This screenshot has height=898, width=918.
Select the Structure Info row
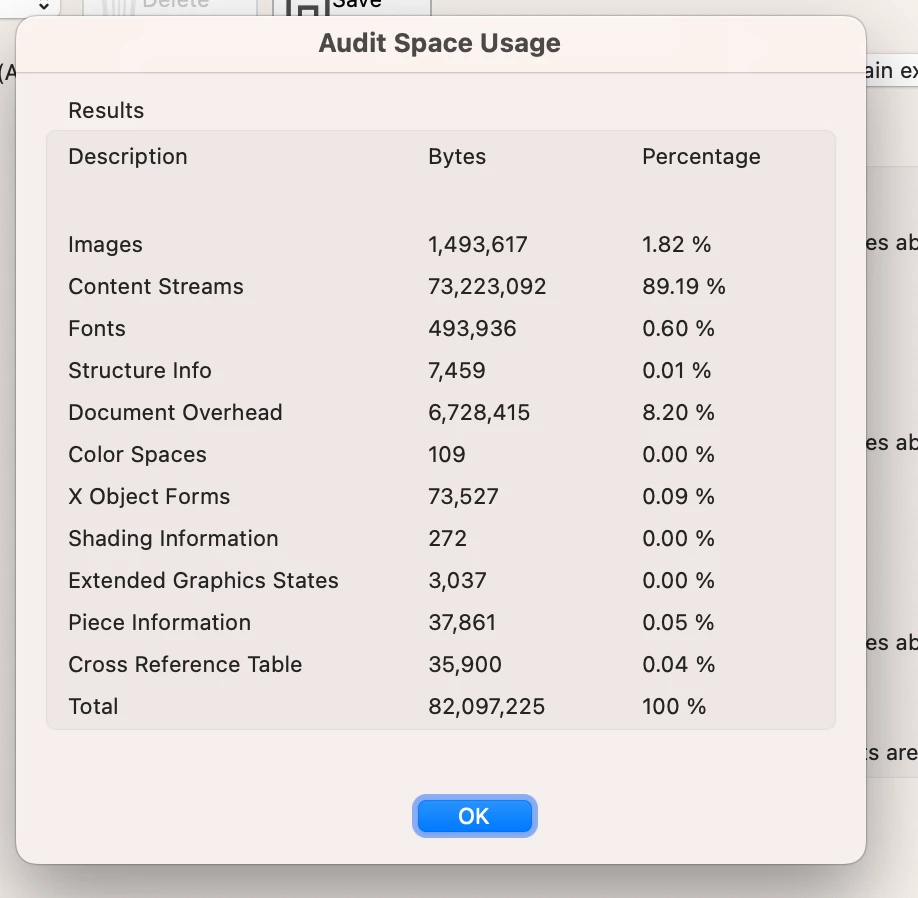(x=441, y=371)
